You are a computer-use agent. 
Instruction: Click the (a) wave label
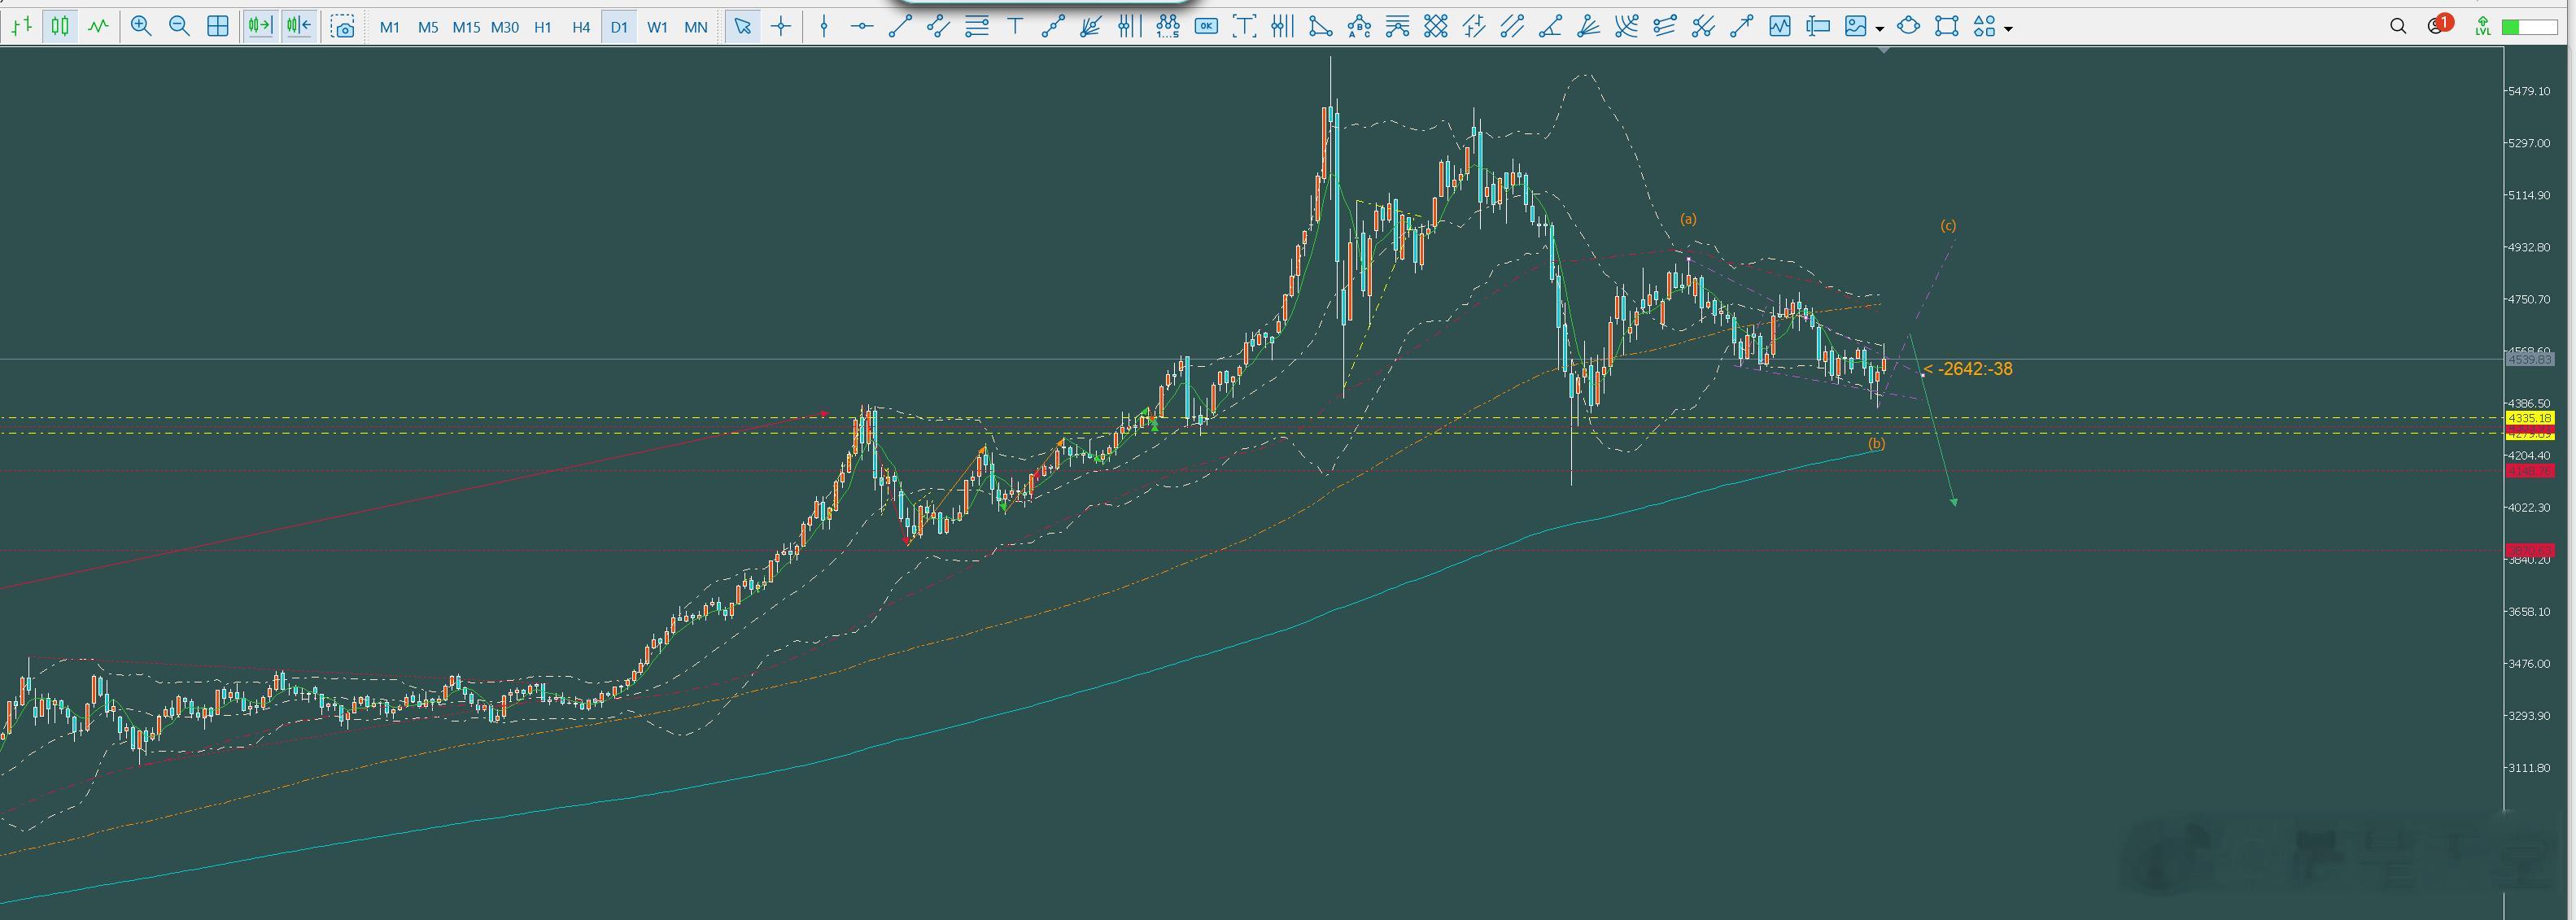click(1688, 219)
